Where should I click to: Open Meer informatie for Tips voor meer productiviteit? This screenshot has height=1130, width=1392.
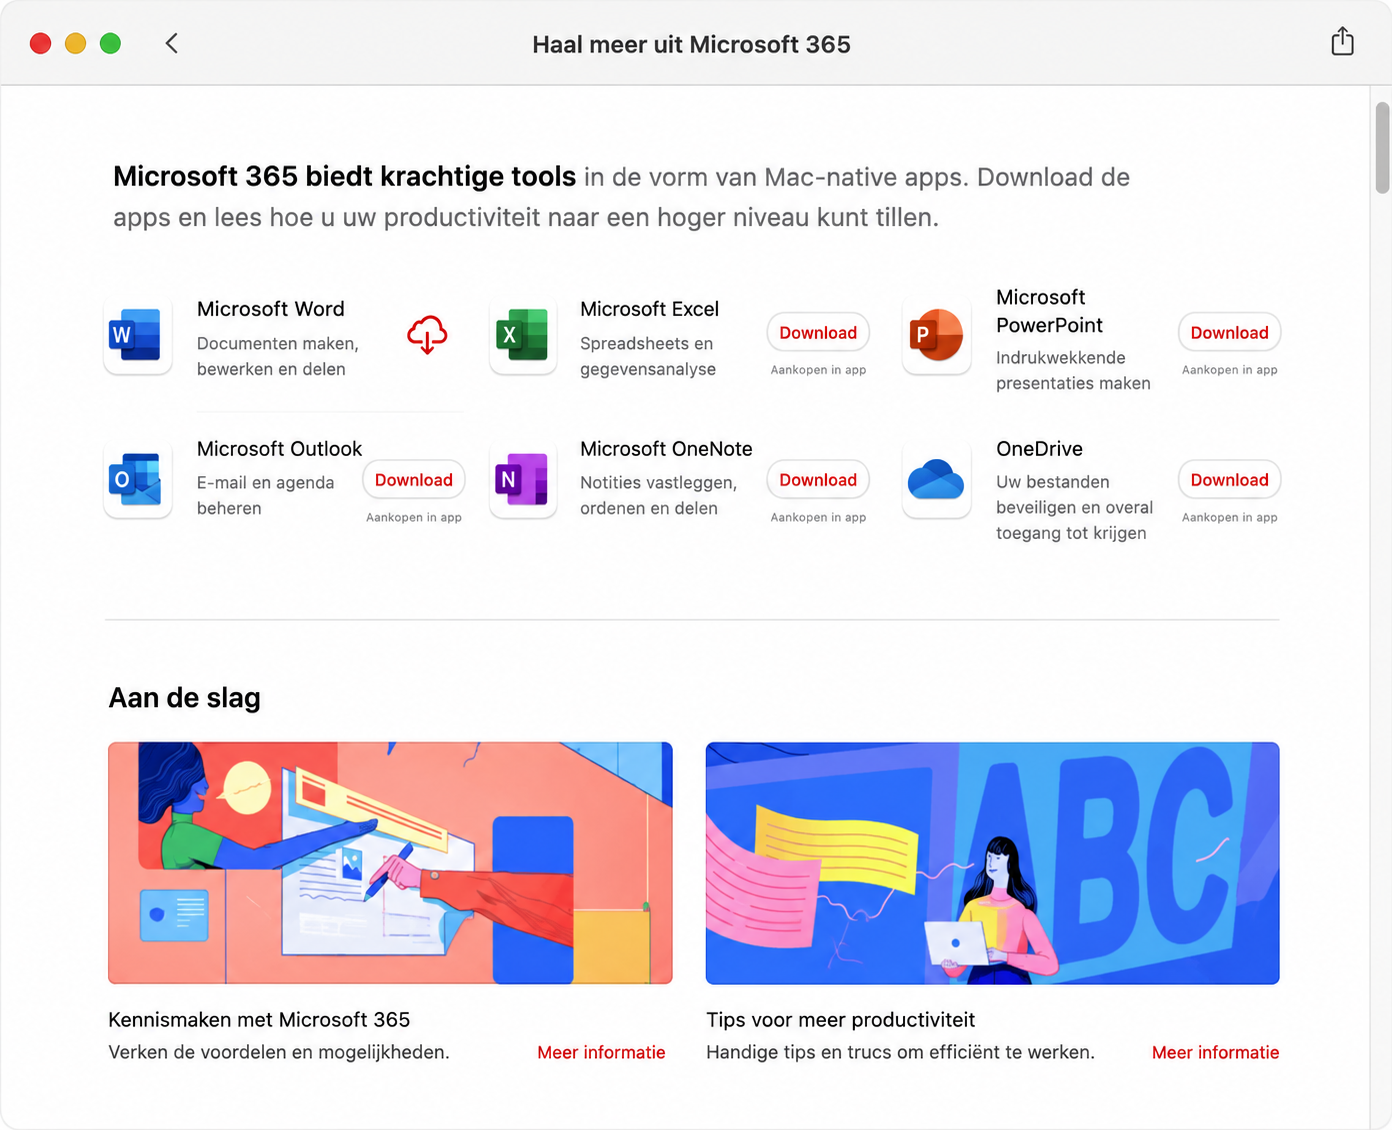(x=1215, y=1052)
